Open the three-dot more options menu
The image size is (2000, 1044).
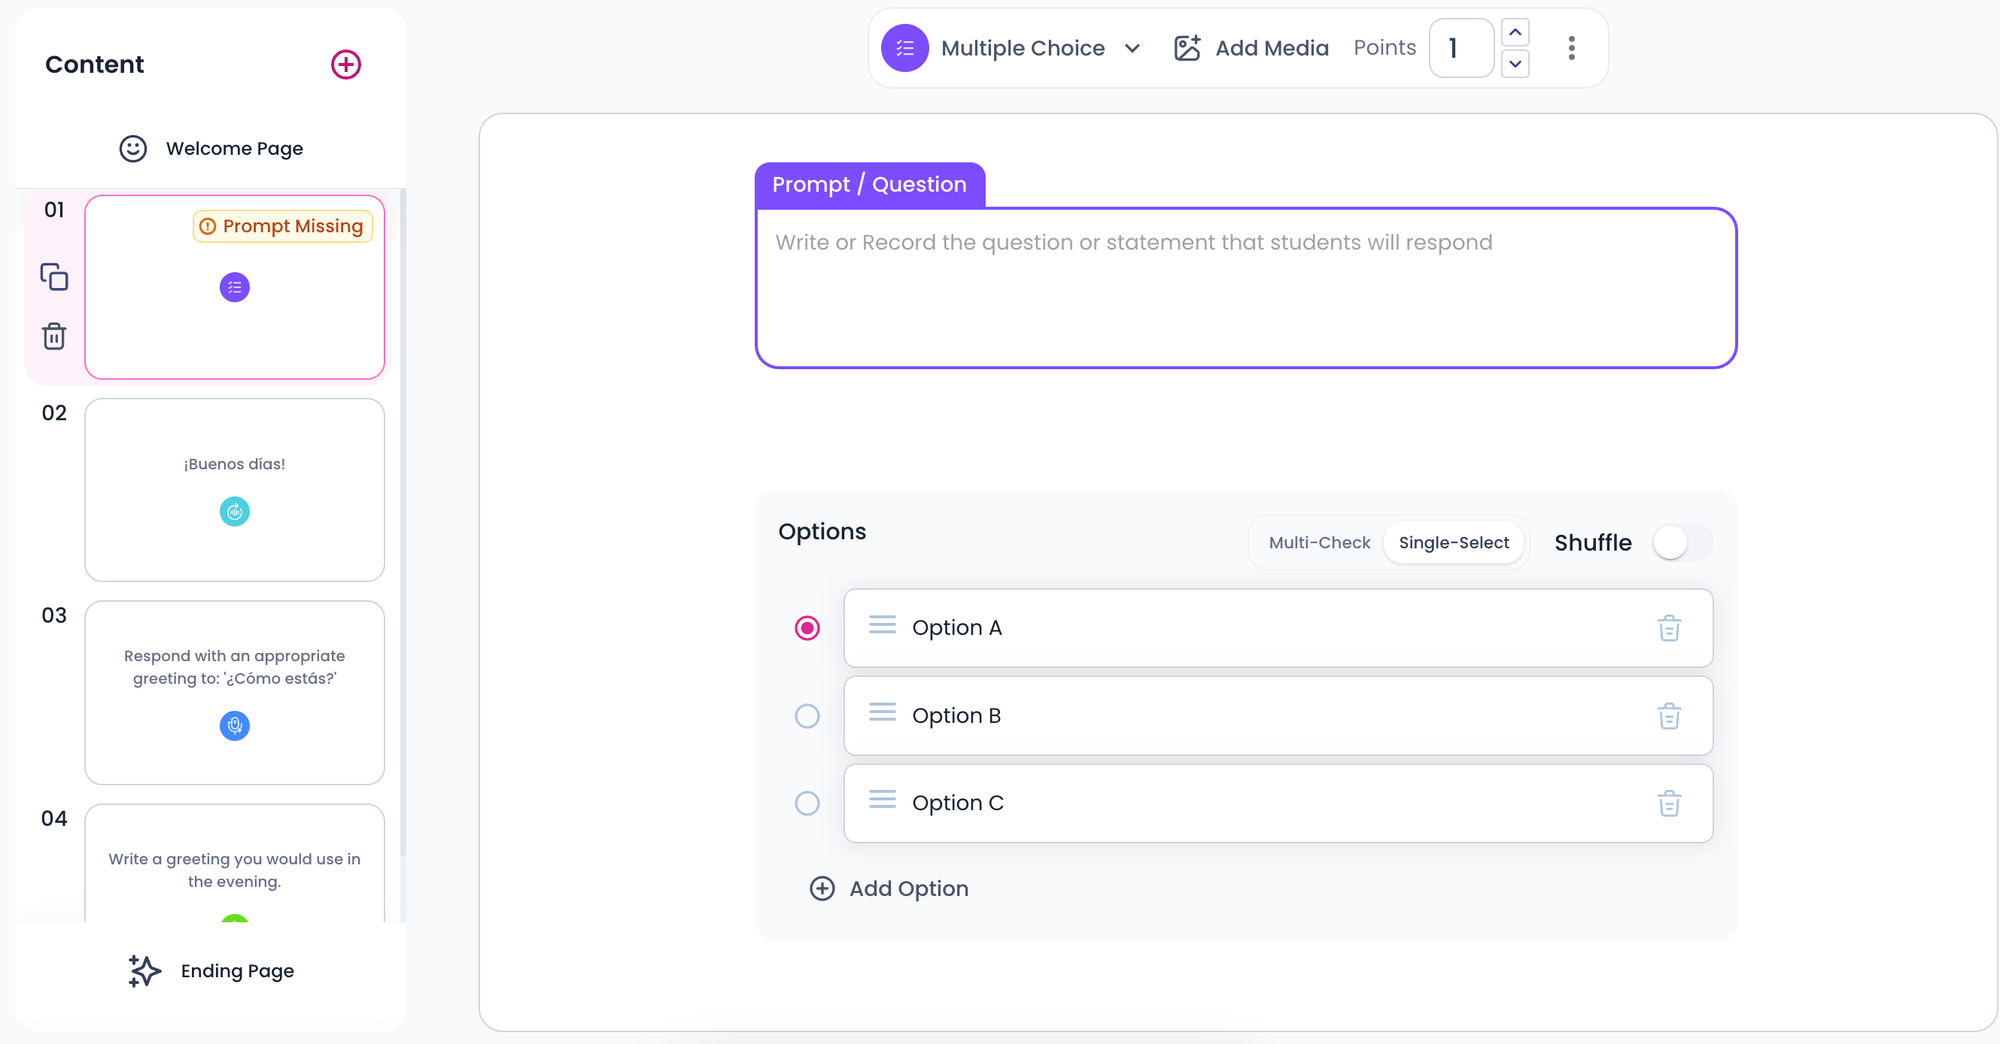pyautogui.click(x=1572, y=48)
